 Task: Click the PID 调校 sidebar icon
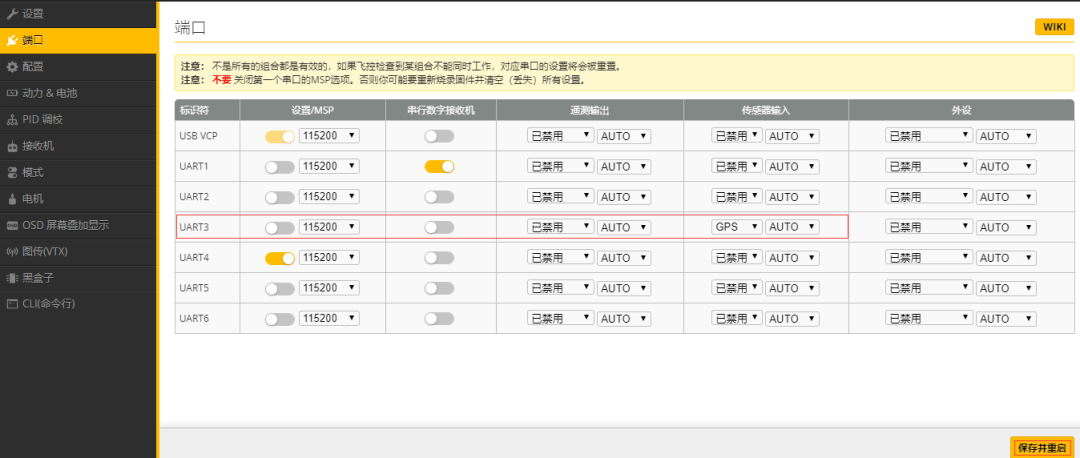[x=12, y=119]
